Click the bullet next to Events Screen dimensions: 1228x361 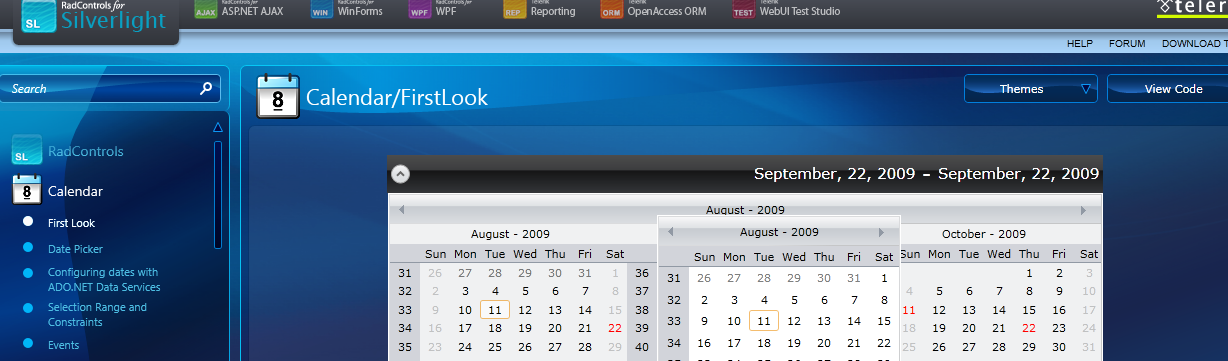(x=27, y=345)
